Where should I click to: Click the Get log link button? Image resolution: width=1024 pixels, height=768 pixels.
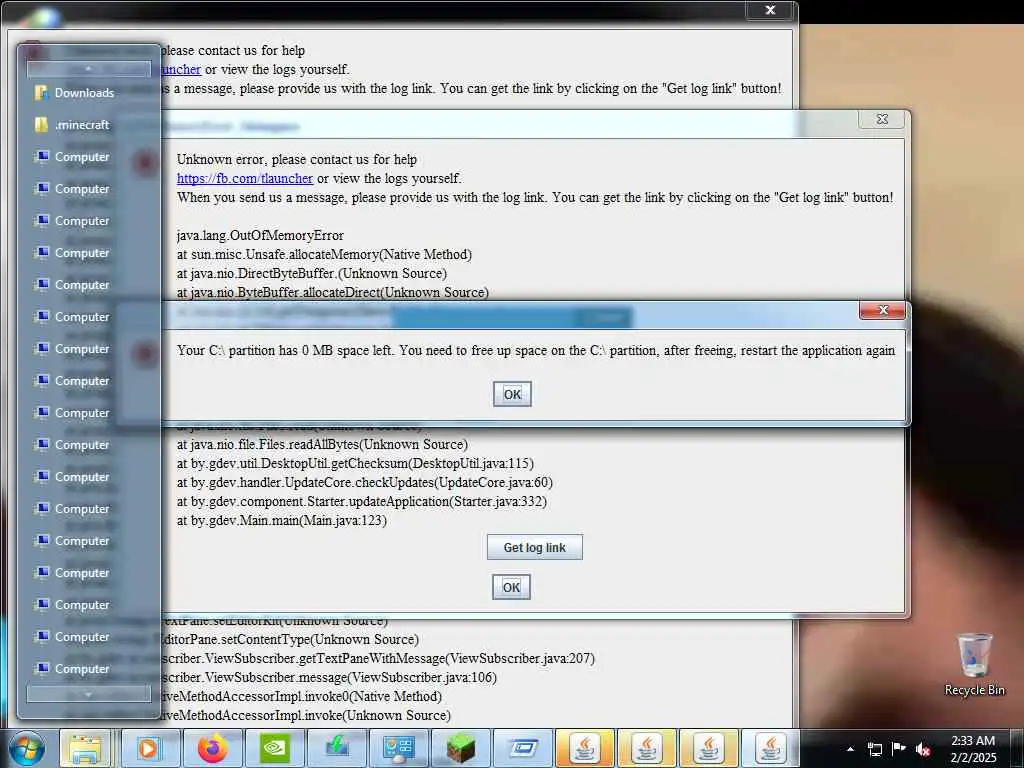tap(534, 547)
